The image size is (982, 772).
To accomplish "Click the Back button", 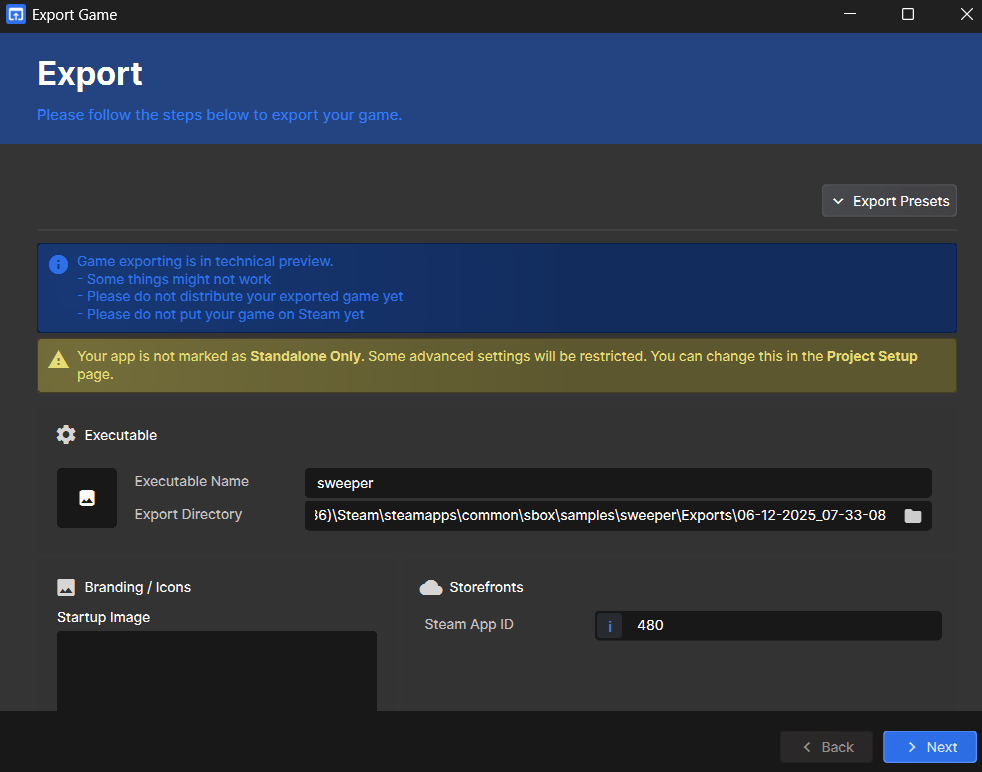I will click(x=826, y=747).
